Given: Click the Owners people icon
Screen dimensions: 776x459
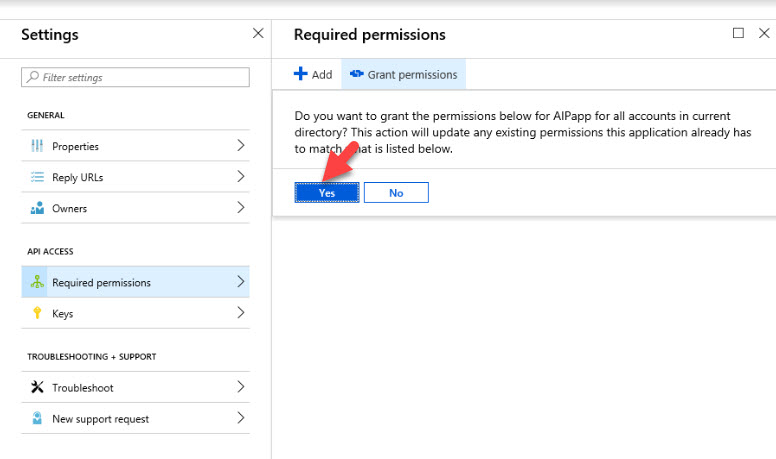Looking at the screenshot, I should [37, 208].
